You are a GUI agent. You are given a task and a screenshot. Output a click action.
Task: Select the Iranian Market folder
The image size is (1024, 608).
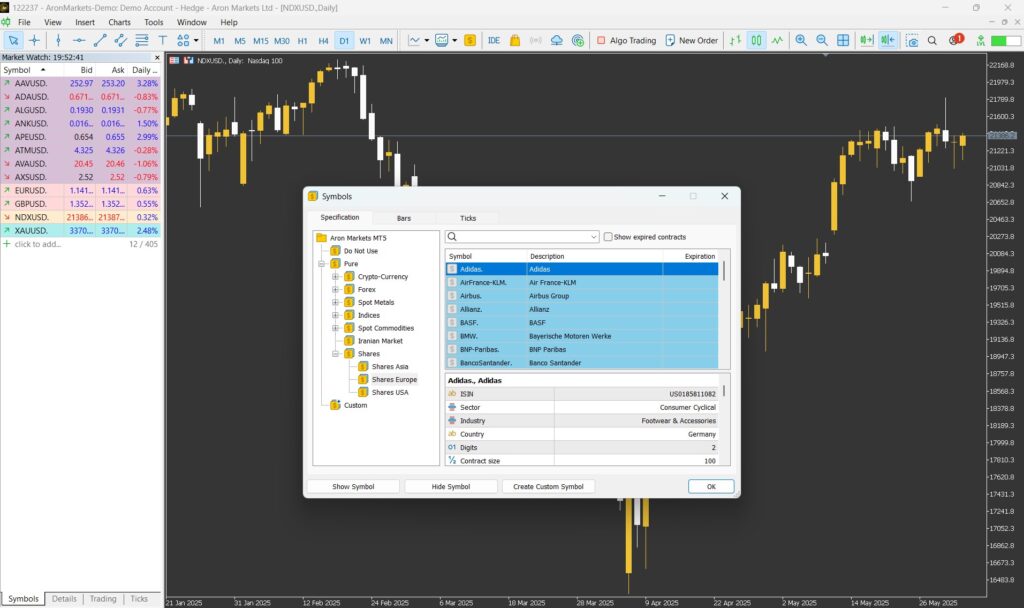[380, 341]
